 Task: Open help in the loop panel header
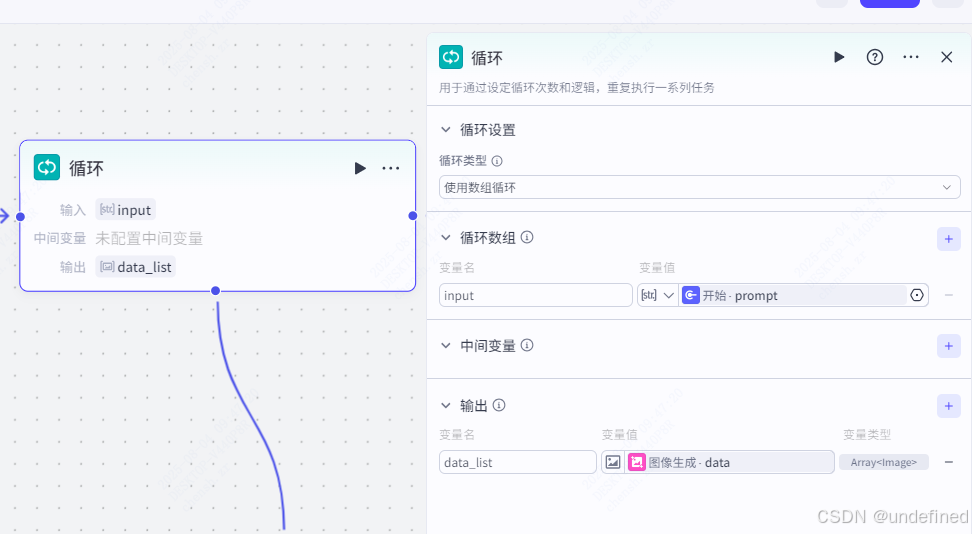pos(875,57)
